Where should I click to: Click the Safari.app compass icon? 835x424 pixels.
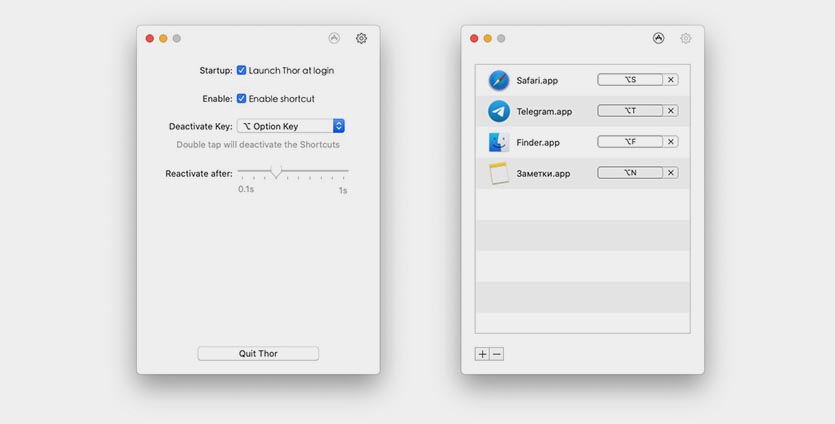point(499,80)
